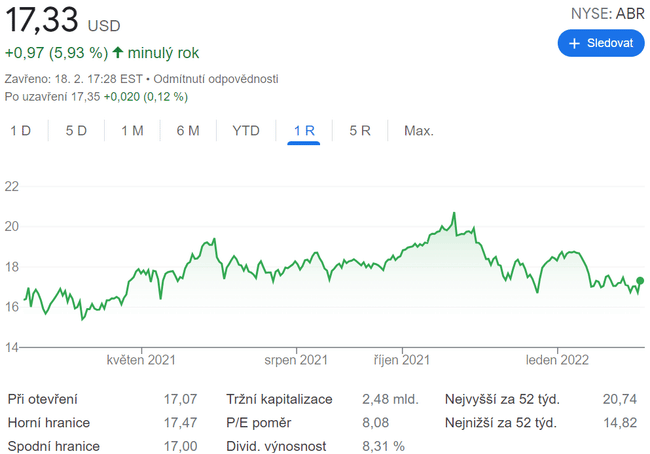Click the current price dot on chart
650x454 pixels.
point(640,281)
